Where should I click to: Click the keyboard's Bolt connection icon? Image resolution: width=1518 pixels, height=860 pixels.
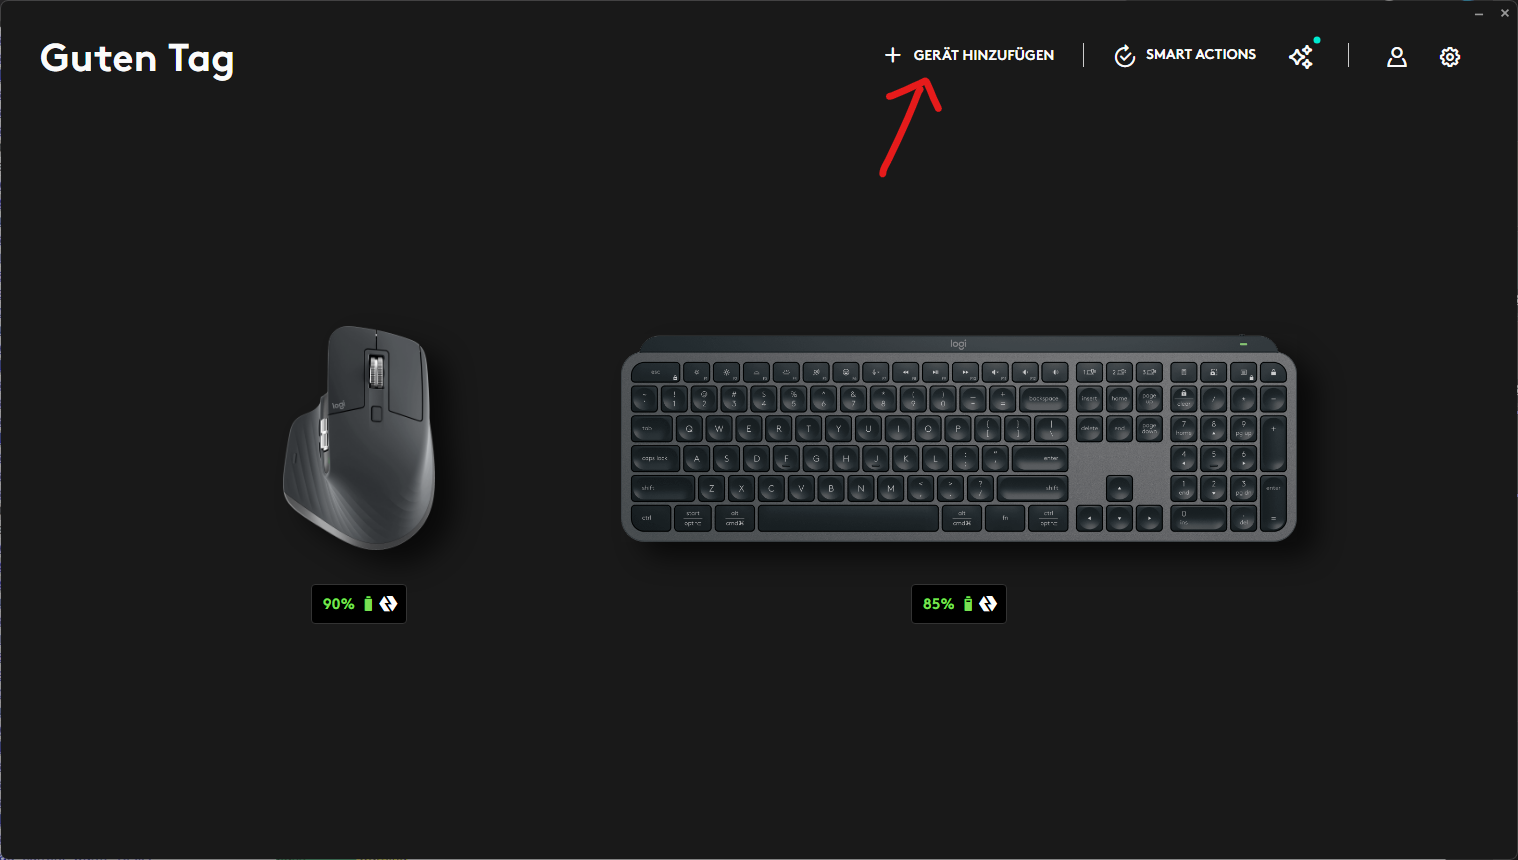click(988, 604)
